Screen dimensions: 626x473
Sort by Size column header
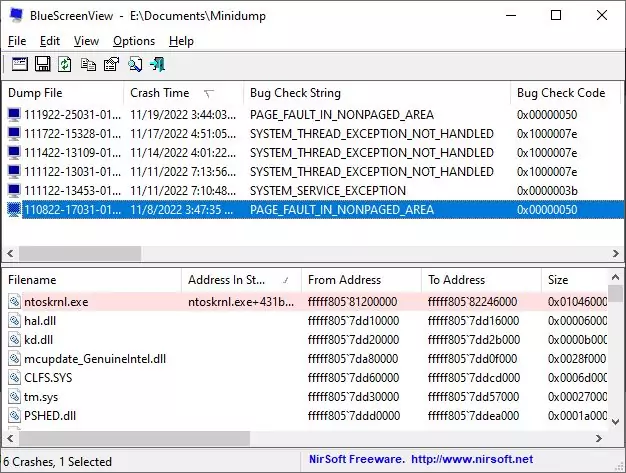pos(575,280)
